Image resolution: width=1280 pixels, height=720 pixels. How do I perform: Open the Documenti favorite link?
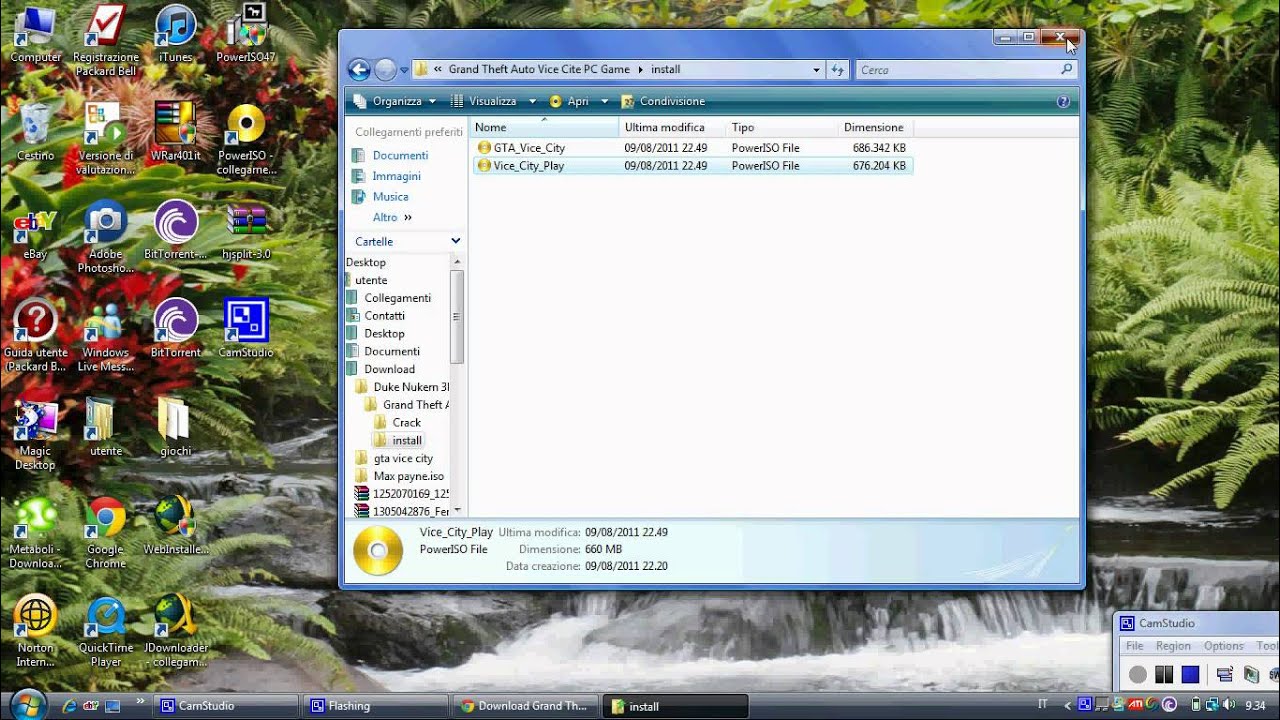pos(400,155)
